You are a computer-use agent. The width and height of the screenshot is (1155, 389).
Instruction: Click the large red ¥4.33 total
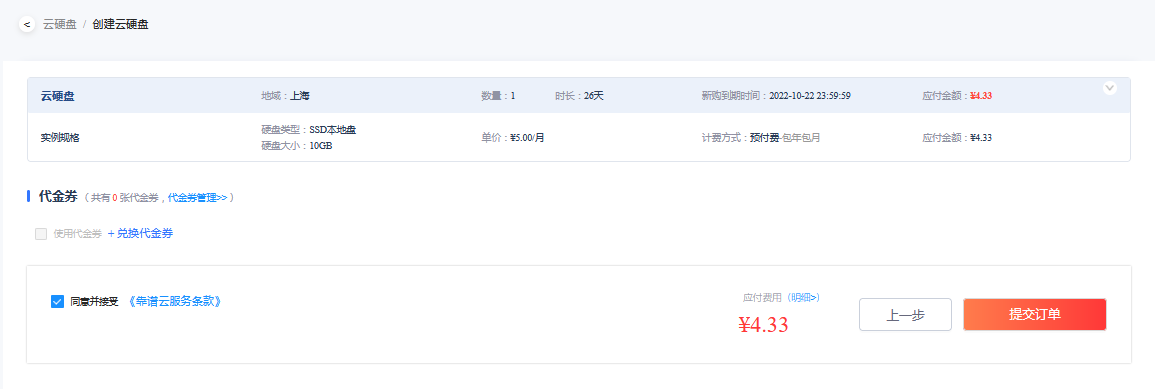tap(763, 325)
